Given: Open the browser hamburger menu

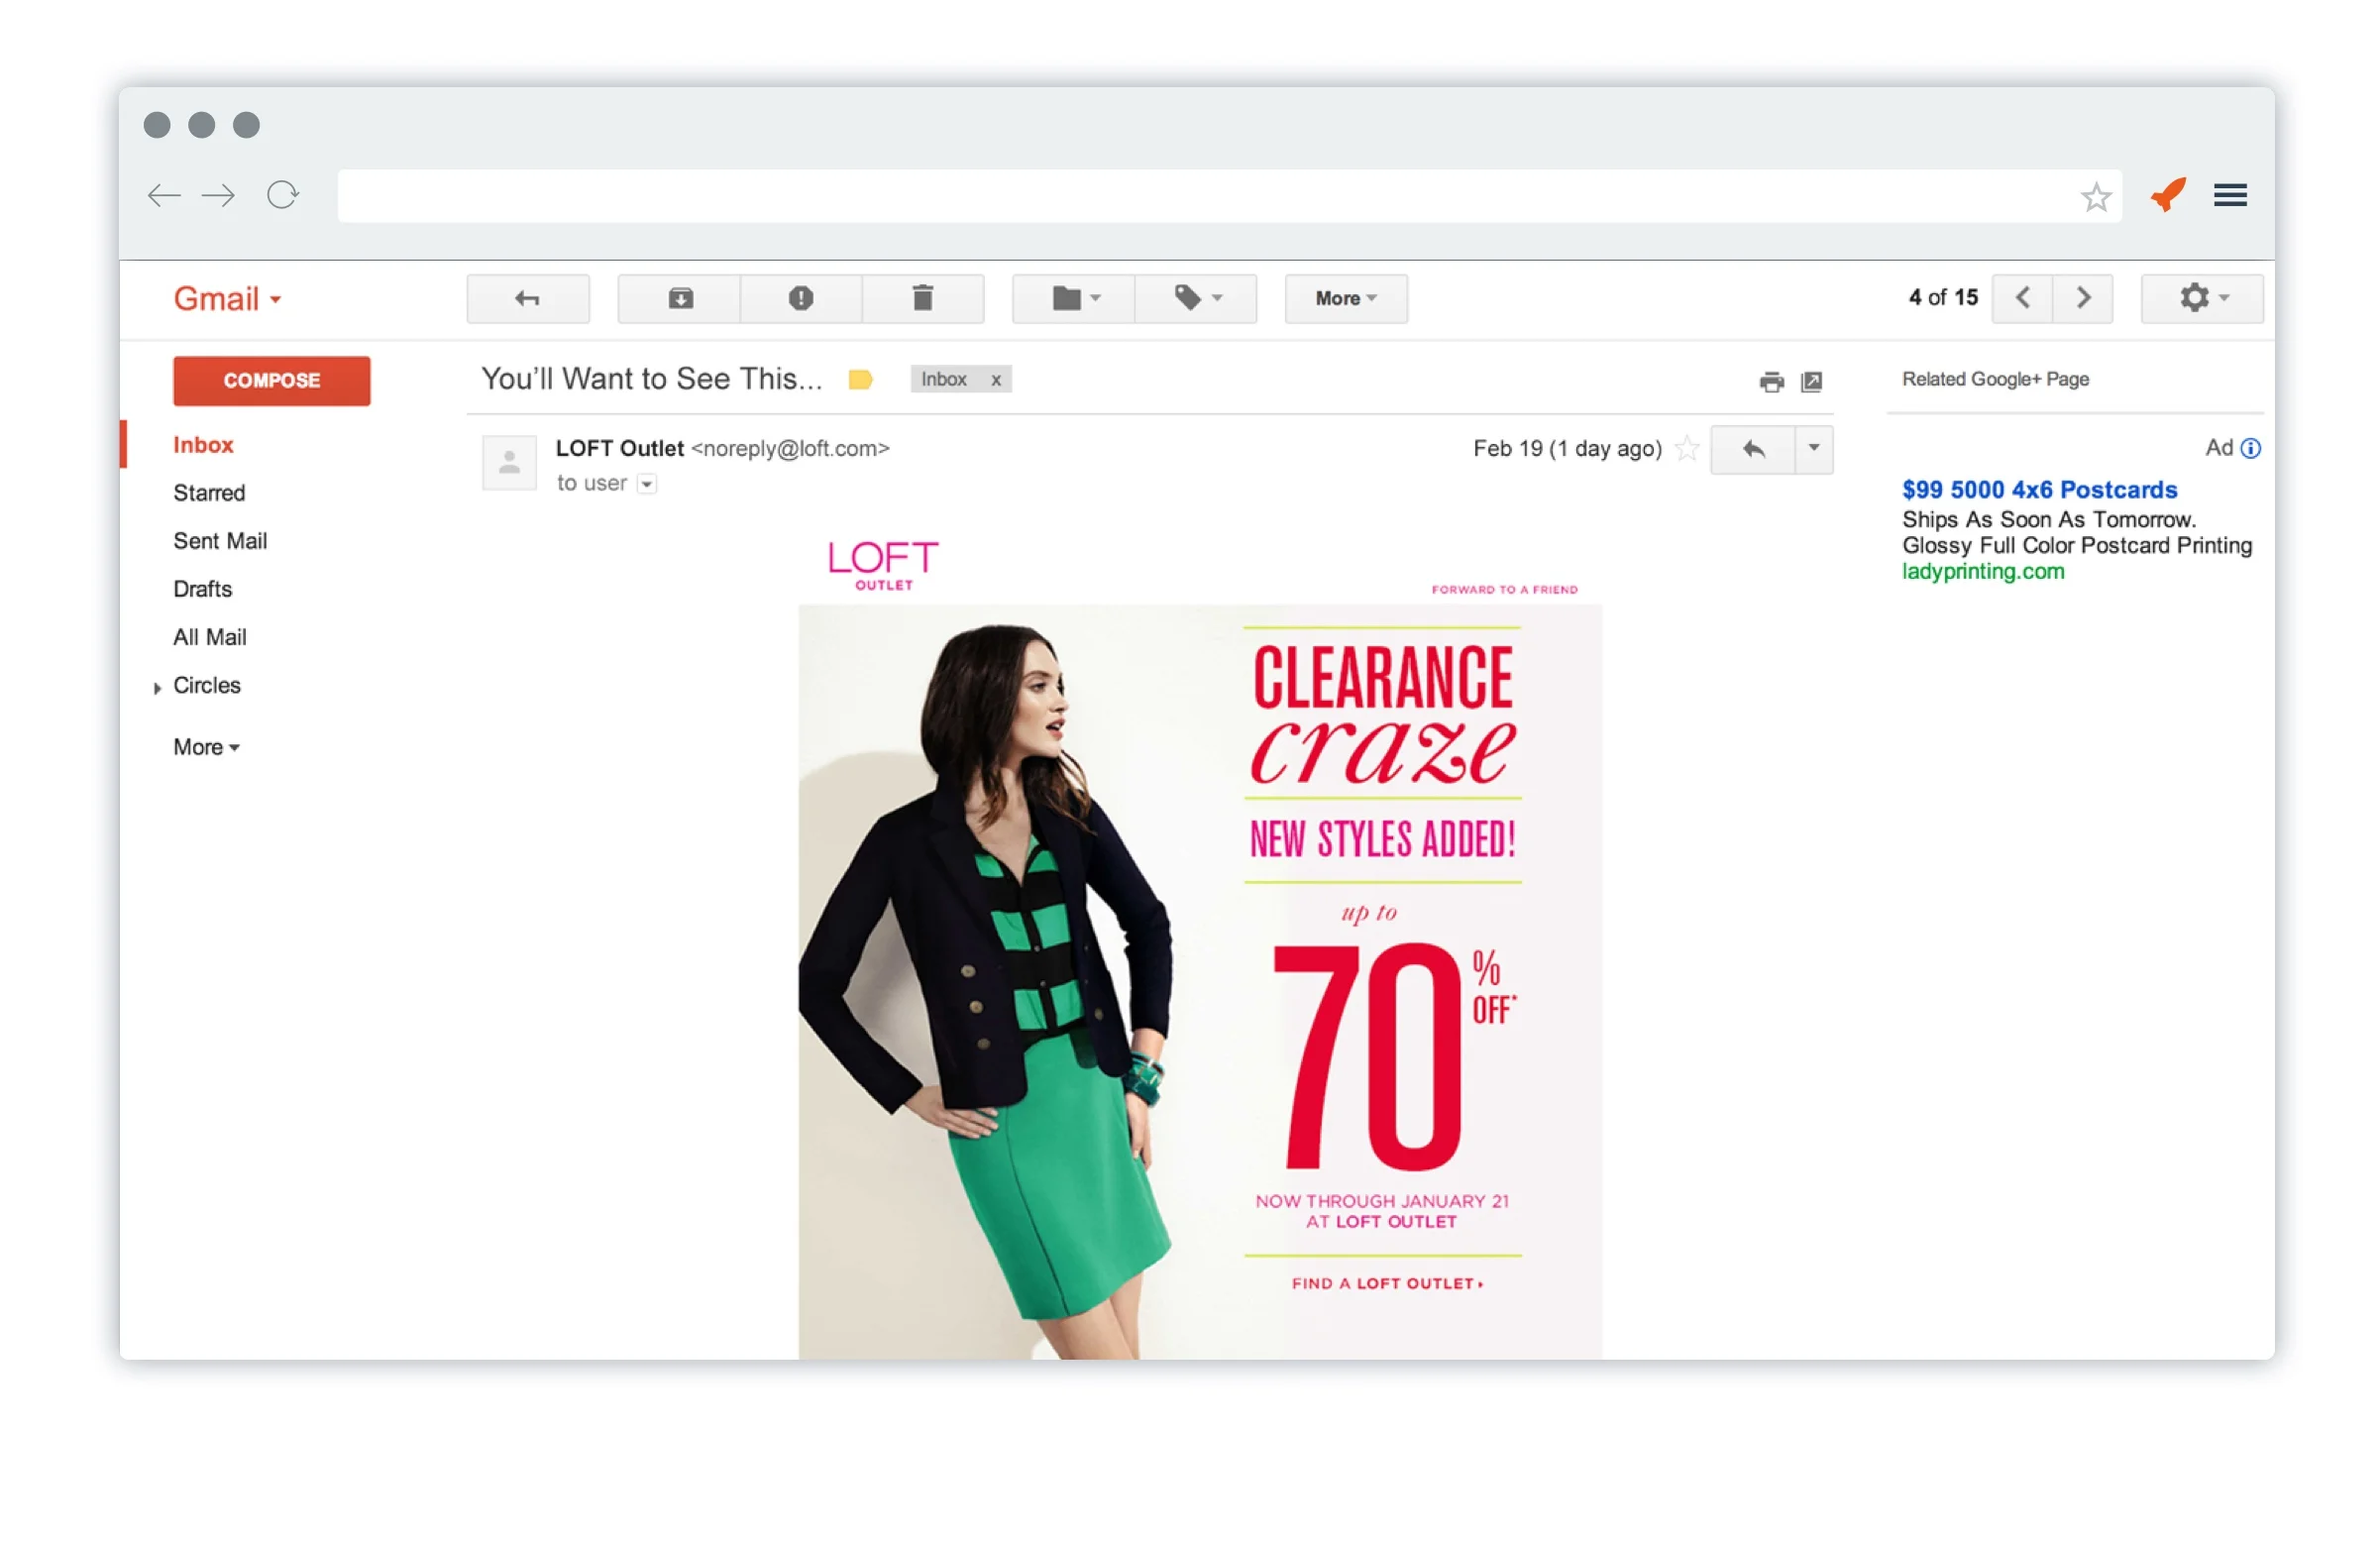Looking at the screenshot, I should coord(2230,195).
